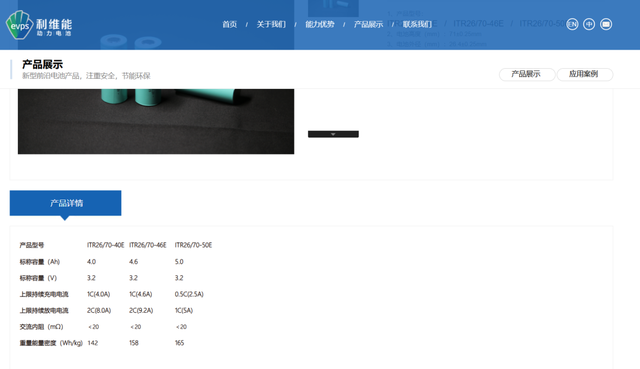Click the 重量能量密度 (Wh/kg) row label
Image resolution: width=640 pixels, height=369 pixels.
[51, 343]
